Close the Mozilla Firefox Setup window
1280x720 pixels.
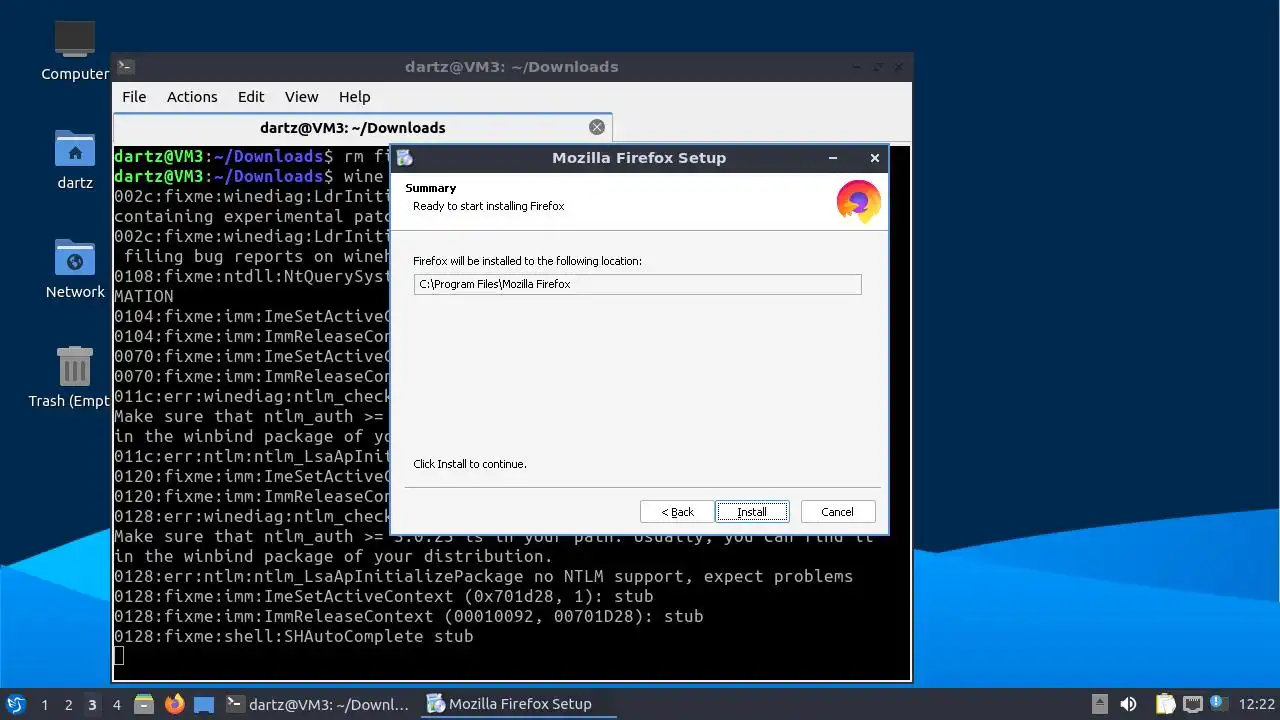click(x=875, y=158)
